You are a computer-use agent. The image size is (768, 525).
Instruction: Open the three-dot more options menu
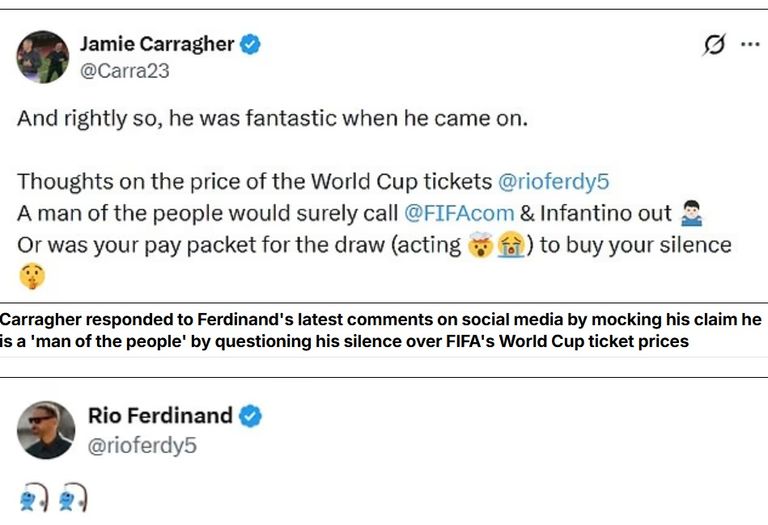[749, 45]
